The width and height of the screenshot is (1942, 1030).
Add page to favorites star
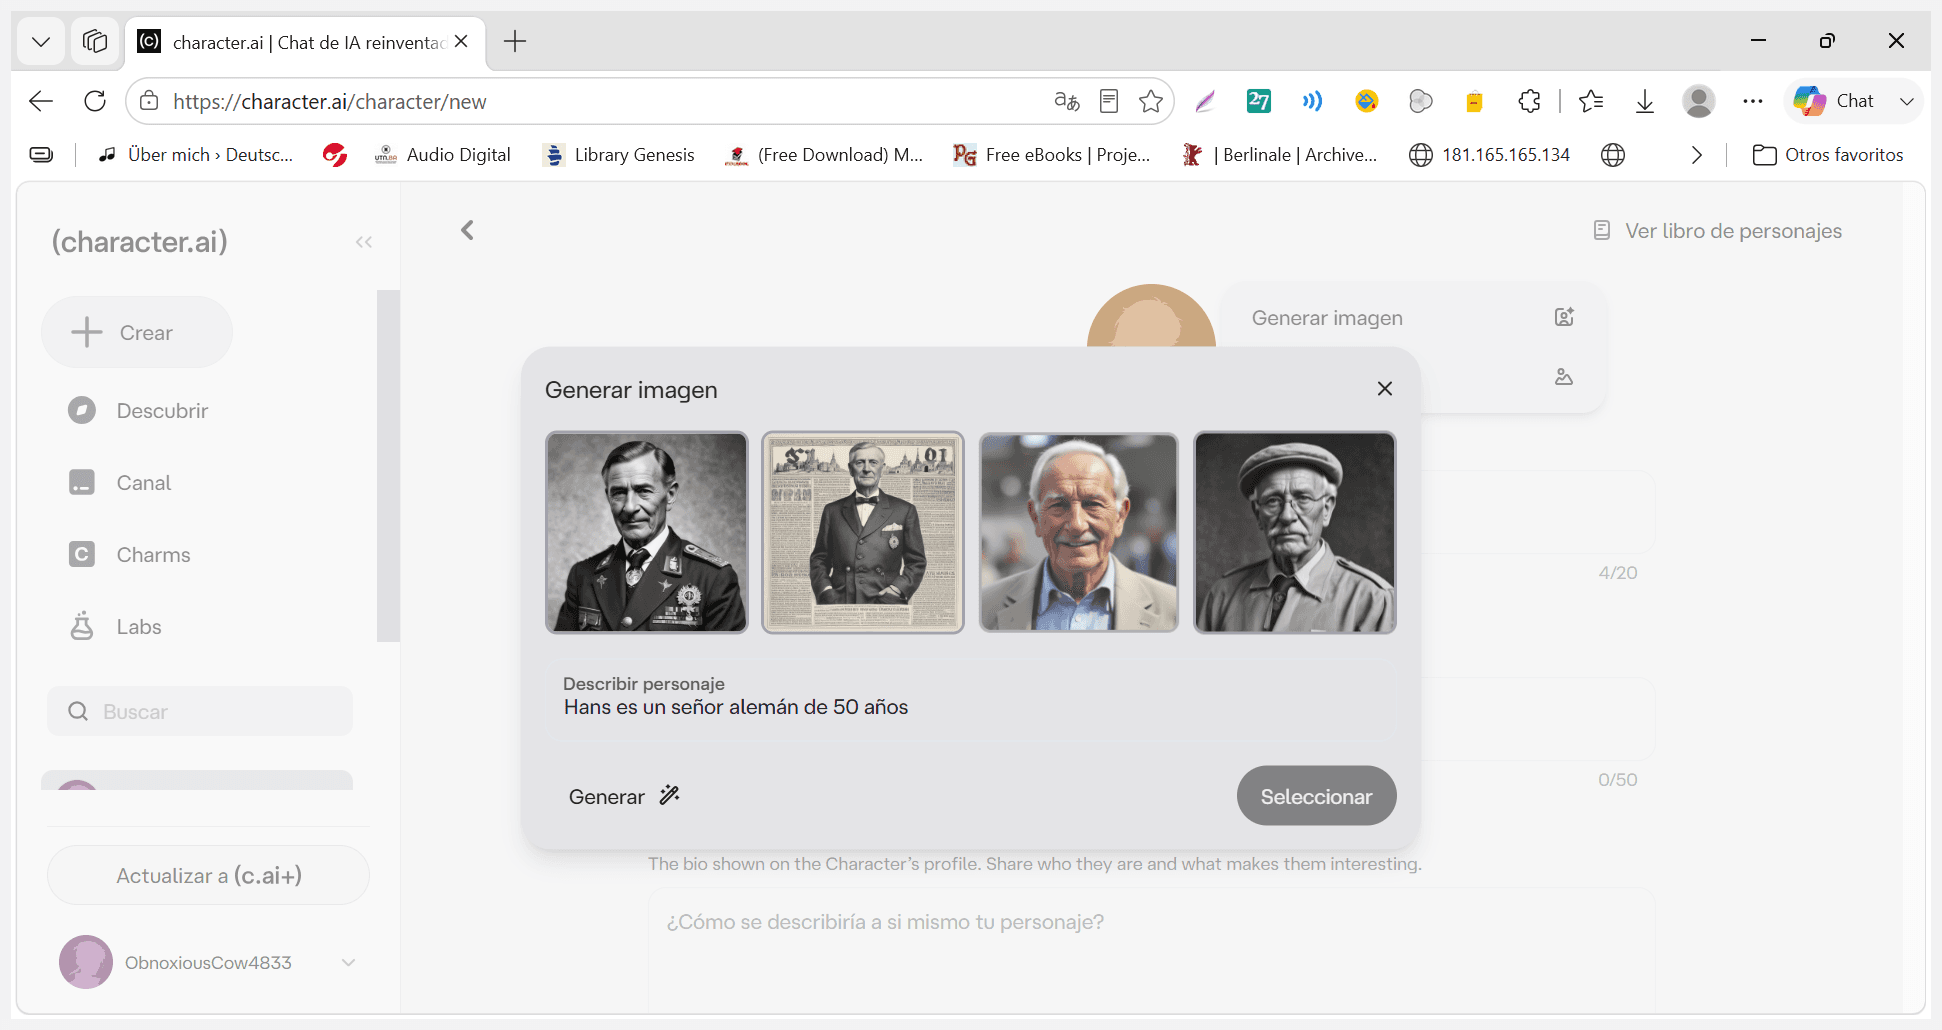point(1151,101)
